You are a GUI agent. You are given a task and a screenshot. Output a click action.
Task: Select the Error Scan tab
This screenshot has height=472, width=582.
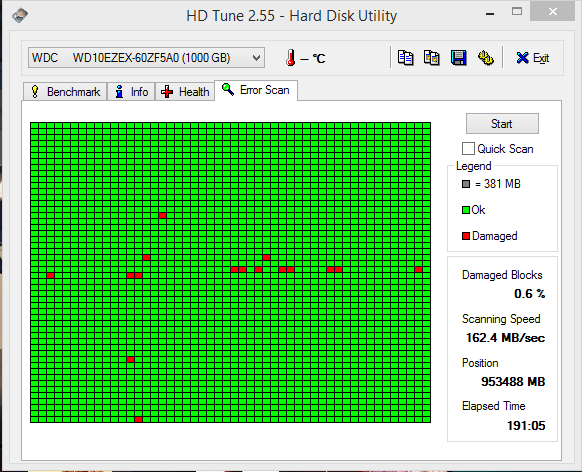click(256, 90)
